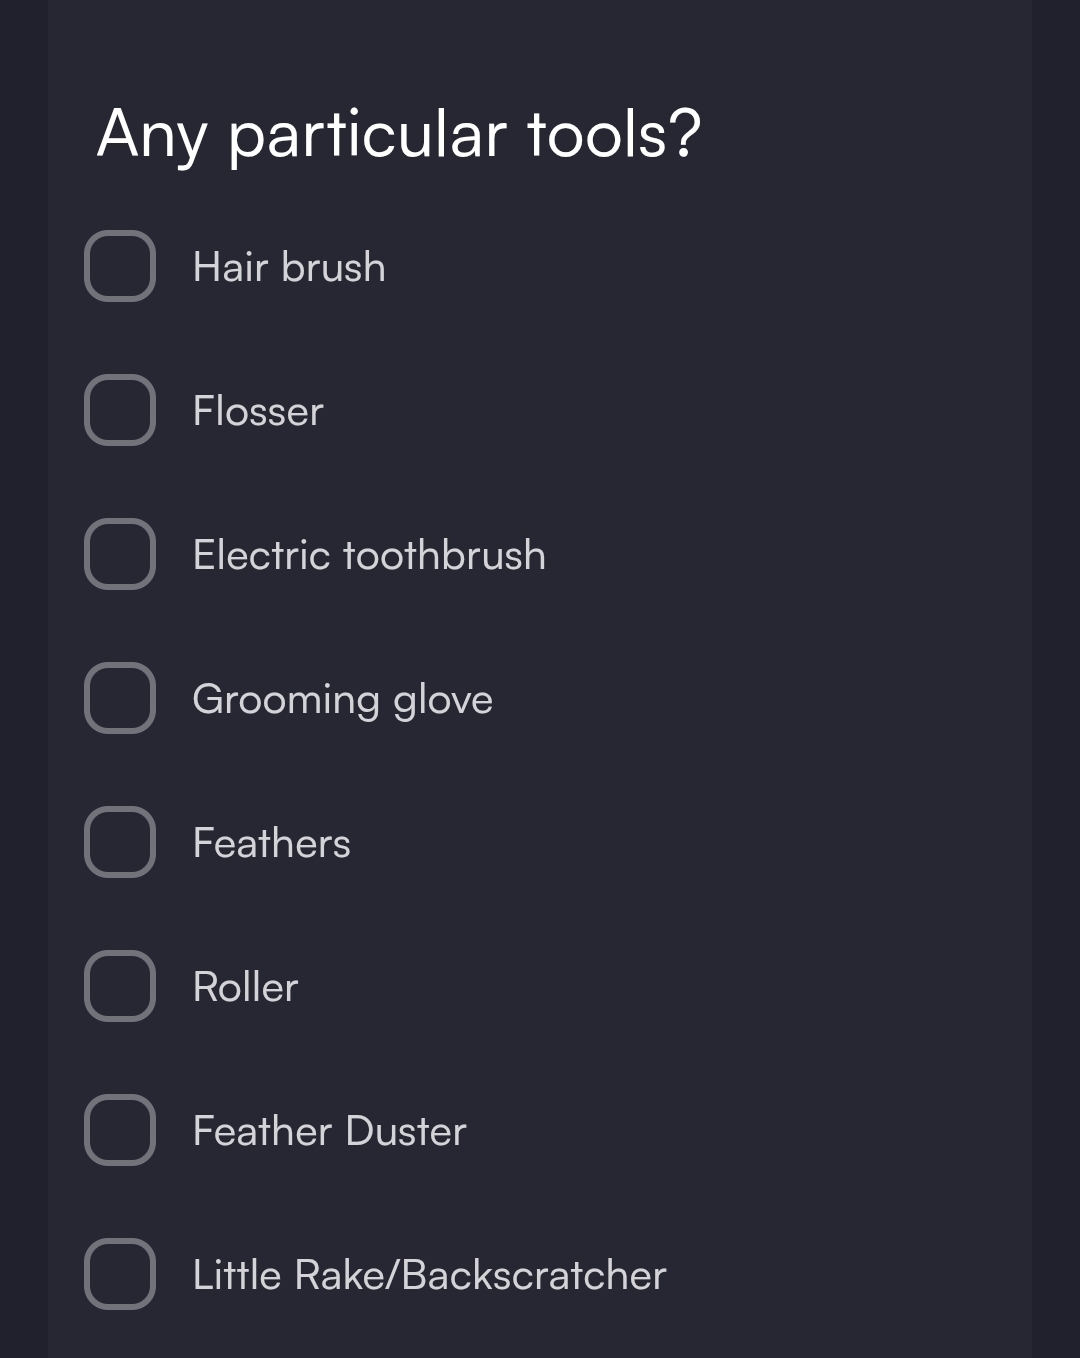Screen dimensions: 1080x1358
Task: Click the 'Little Rake/Backscratcher' label text
Action: point(429,1276)
